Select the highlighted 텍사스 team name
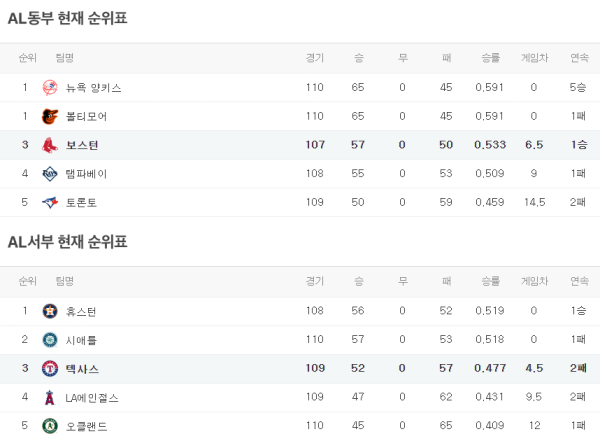The width and height of the screenshot is (600, 441). click(82, 369)
